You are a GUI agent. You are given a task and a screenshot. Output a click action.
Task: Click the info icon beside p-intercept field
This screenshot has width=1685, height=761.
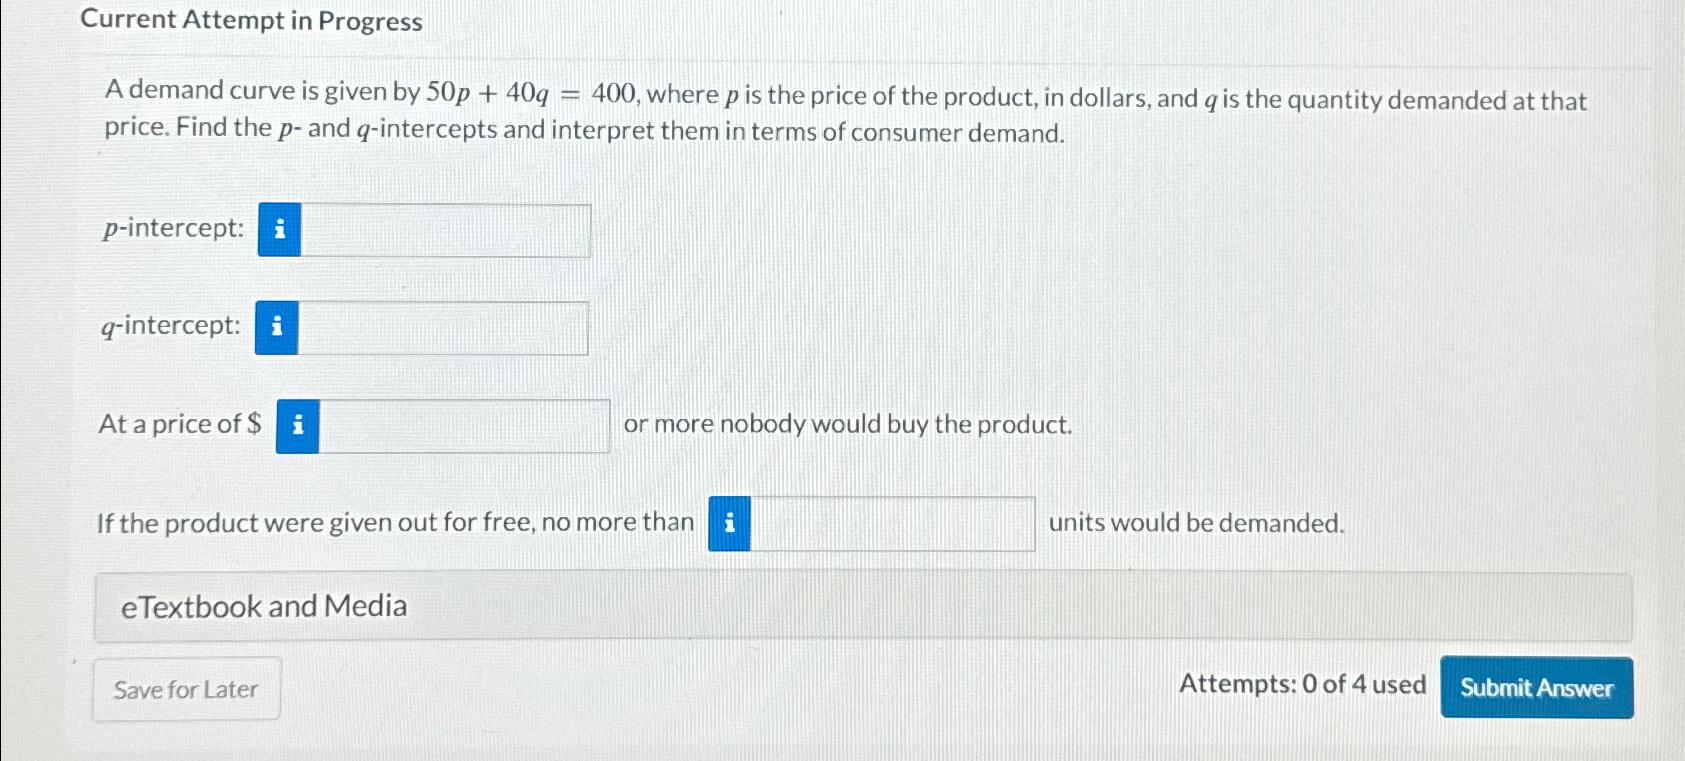click(280, 229)
